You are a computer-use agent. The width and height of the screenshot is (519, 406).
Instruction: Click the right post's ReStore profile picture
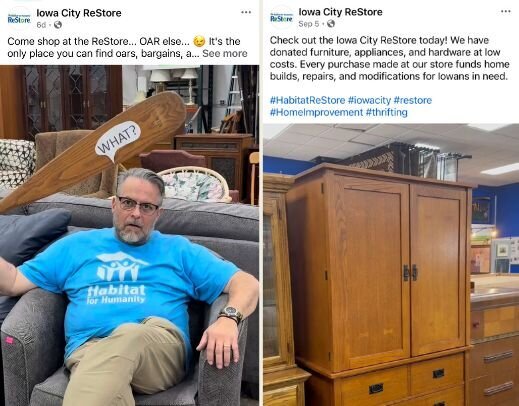[281, 17]
